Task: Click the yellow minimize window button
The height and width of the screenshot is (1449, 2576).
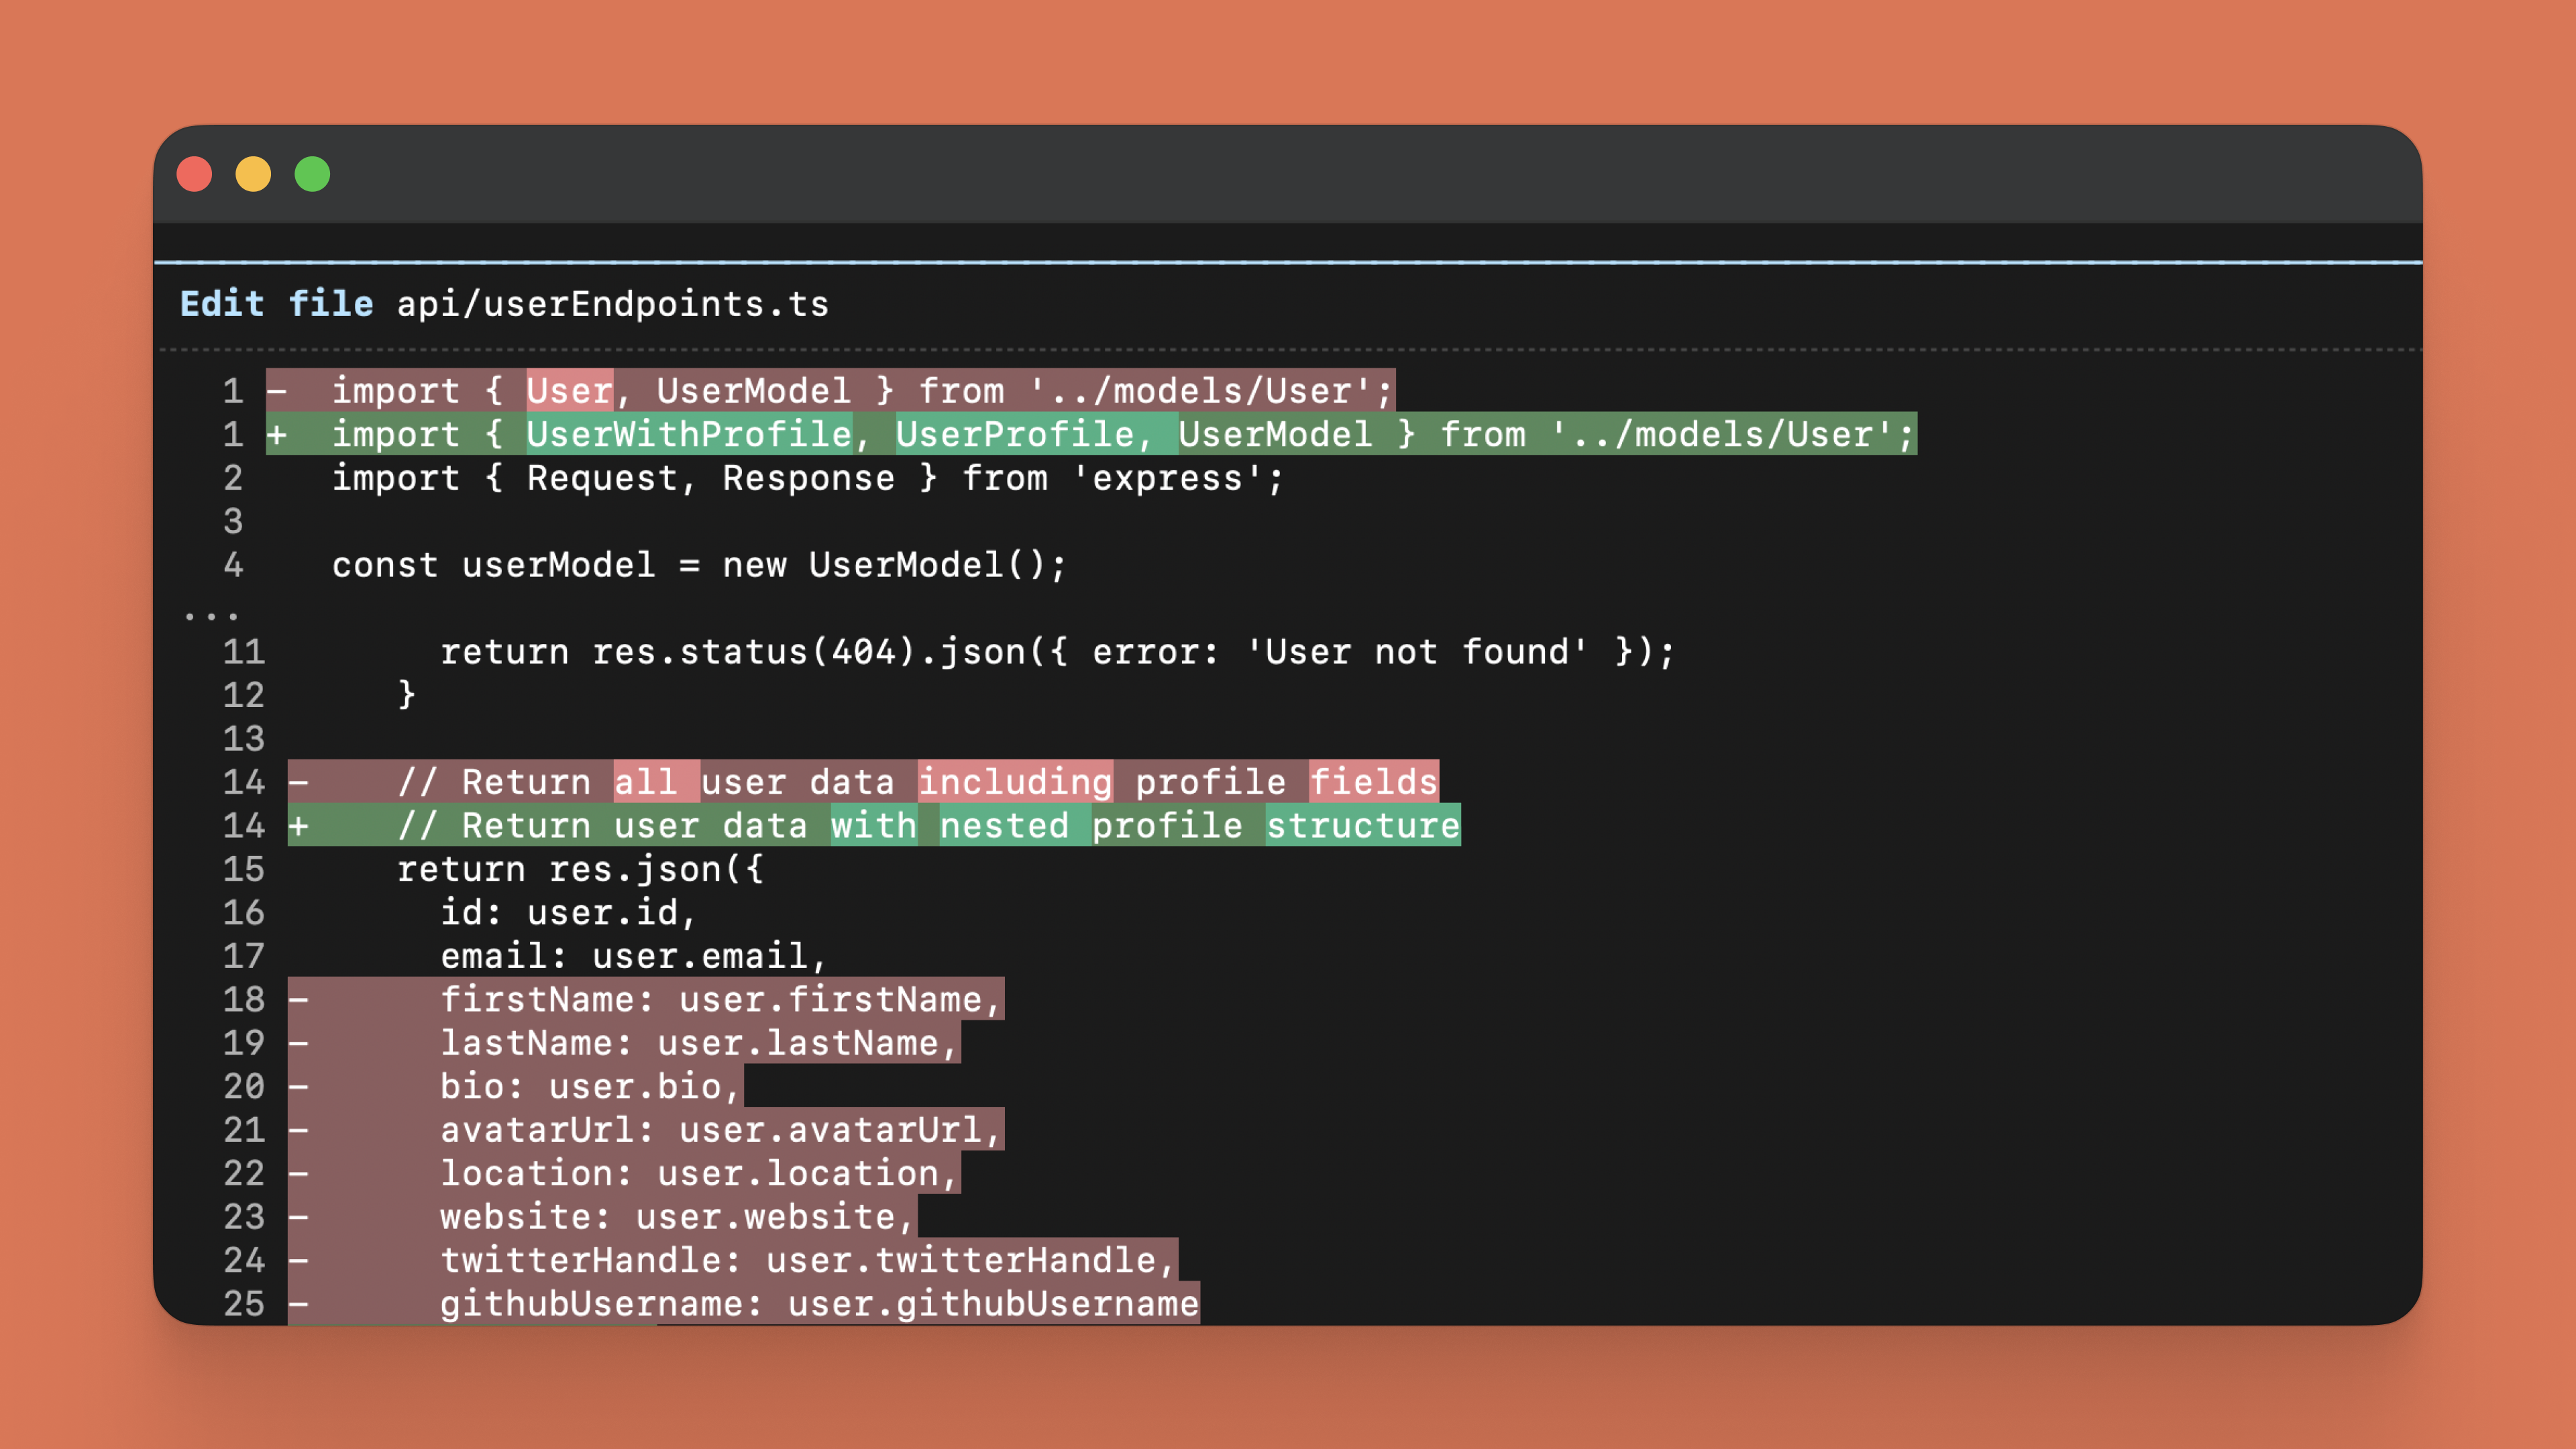Action: point(253,174)
